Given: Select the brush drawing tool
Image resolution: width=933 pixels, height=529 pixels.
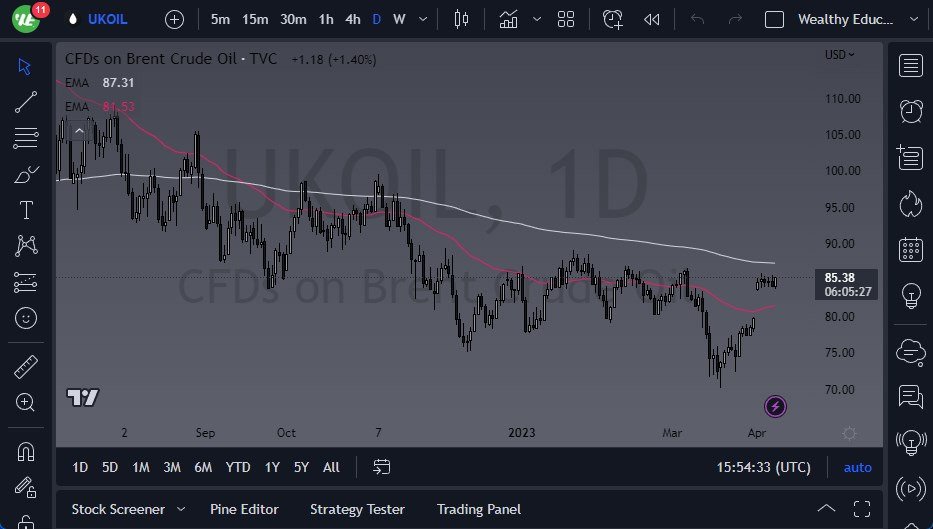Looking at the screenshot, I should click(x=26, y=174).
